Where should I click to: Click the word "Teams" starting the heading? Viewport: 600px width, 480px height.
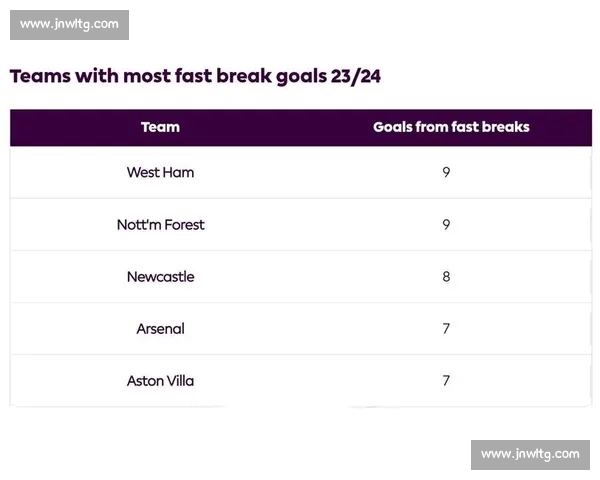(x=40, y=76)
